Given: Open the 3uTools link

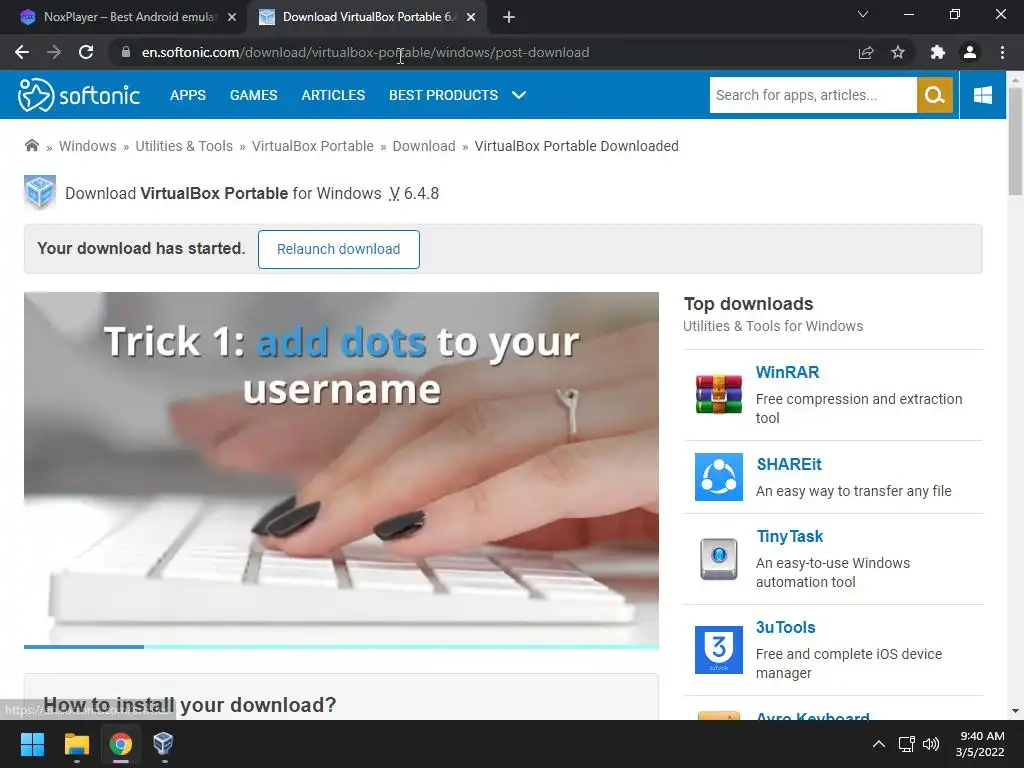Looking at the screenshot, I should [786, 627].
